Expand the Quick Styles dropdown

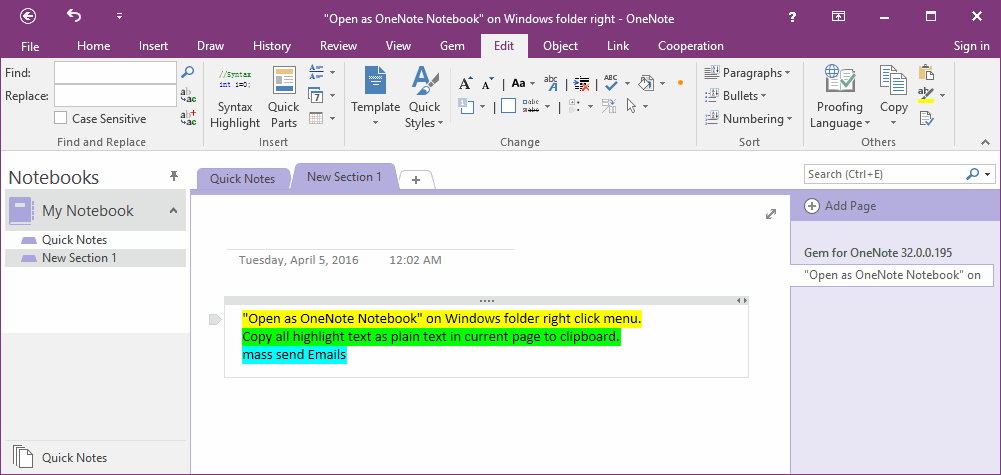click(440, 123)
